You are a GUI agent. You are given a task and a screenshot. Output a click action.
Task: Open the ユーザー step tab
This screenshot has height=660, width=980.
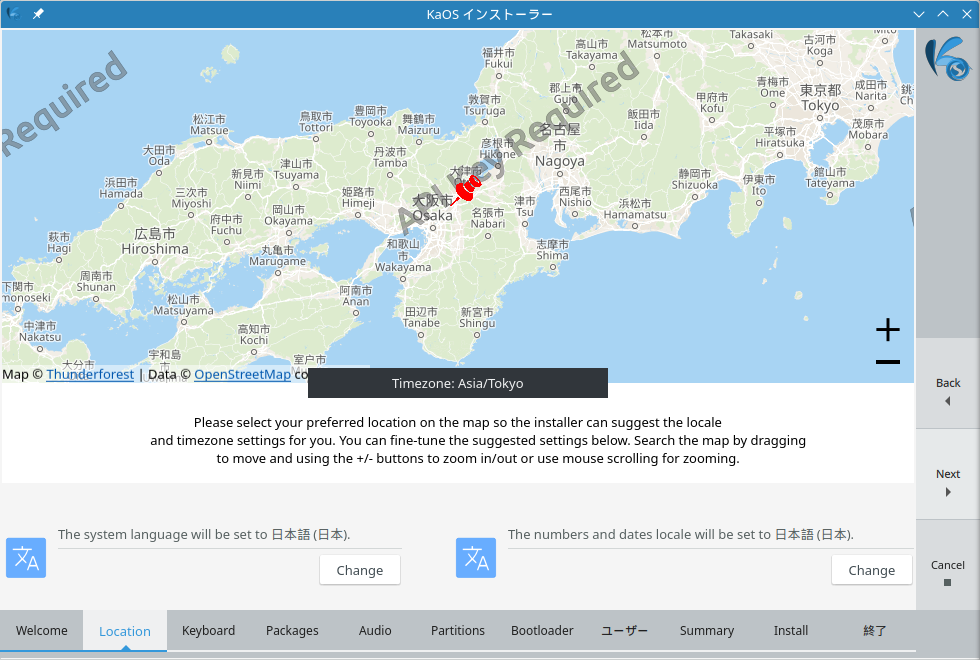(x=624, y=631)
